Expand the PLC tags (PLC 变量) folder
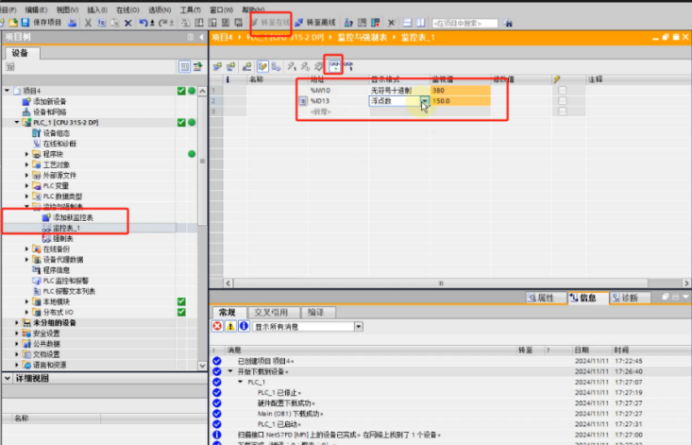Screen dimensions: 692x445 point(26,186)
